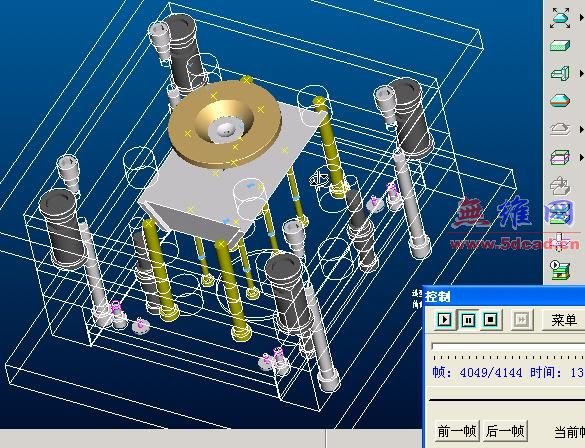
Task: Open flyout arrow beside grayed surface outline icon
Action: tap(581, 129)
